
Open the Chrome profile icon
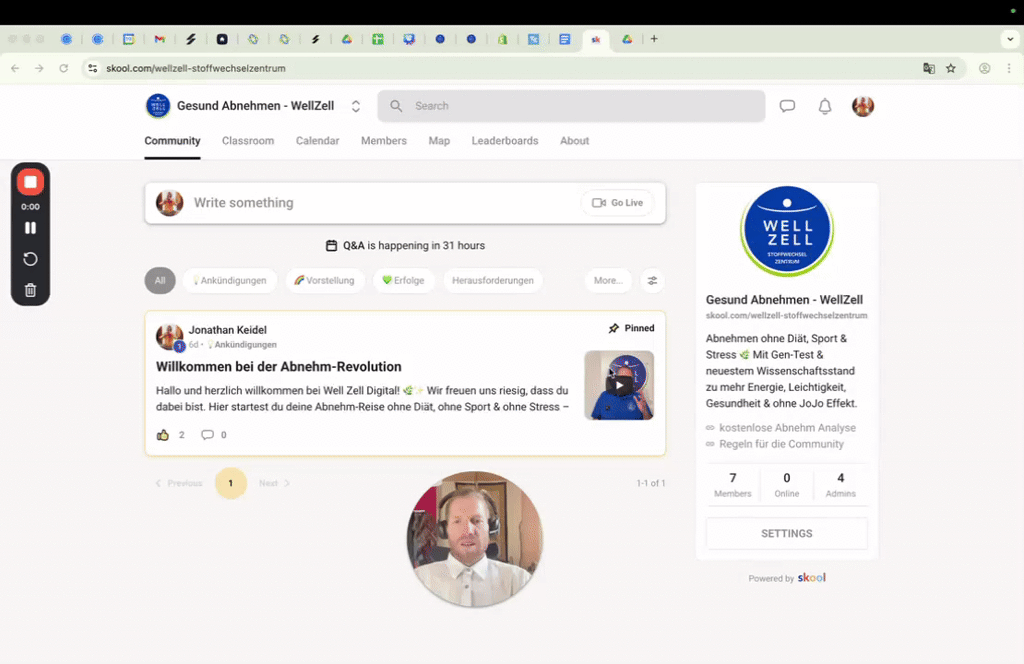tap(985, 69)
